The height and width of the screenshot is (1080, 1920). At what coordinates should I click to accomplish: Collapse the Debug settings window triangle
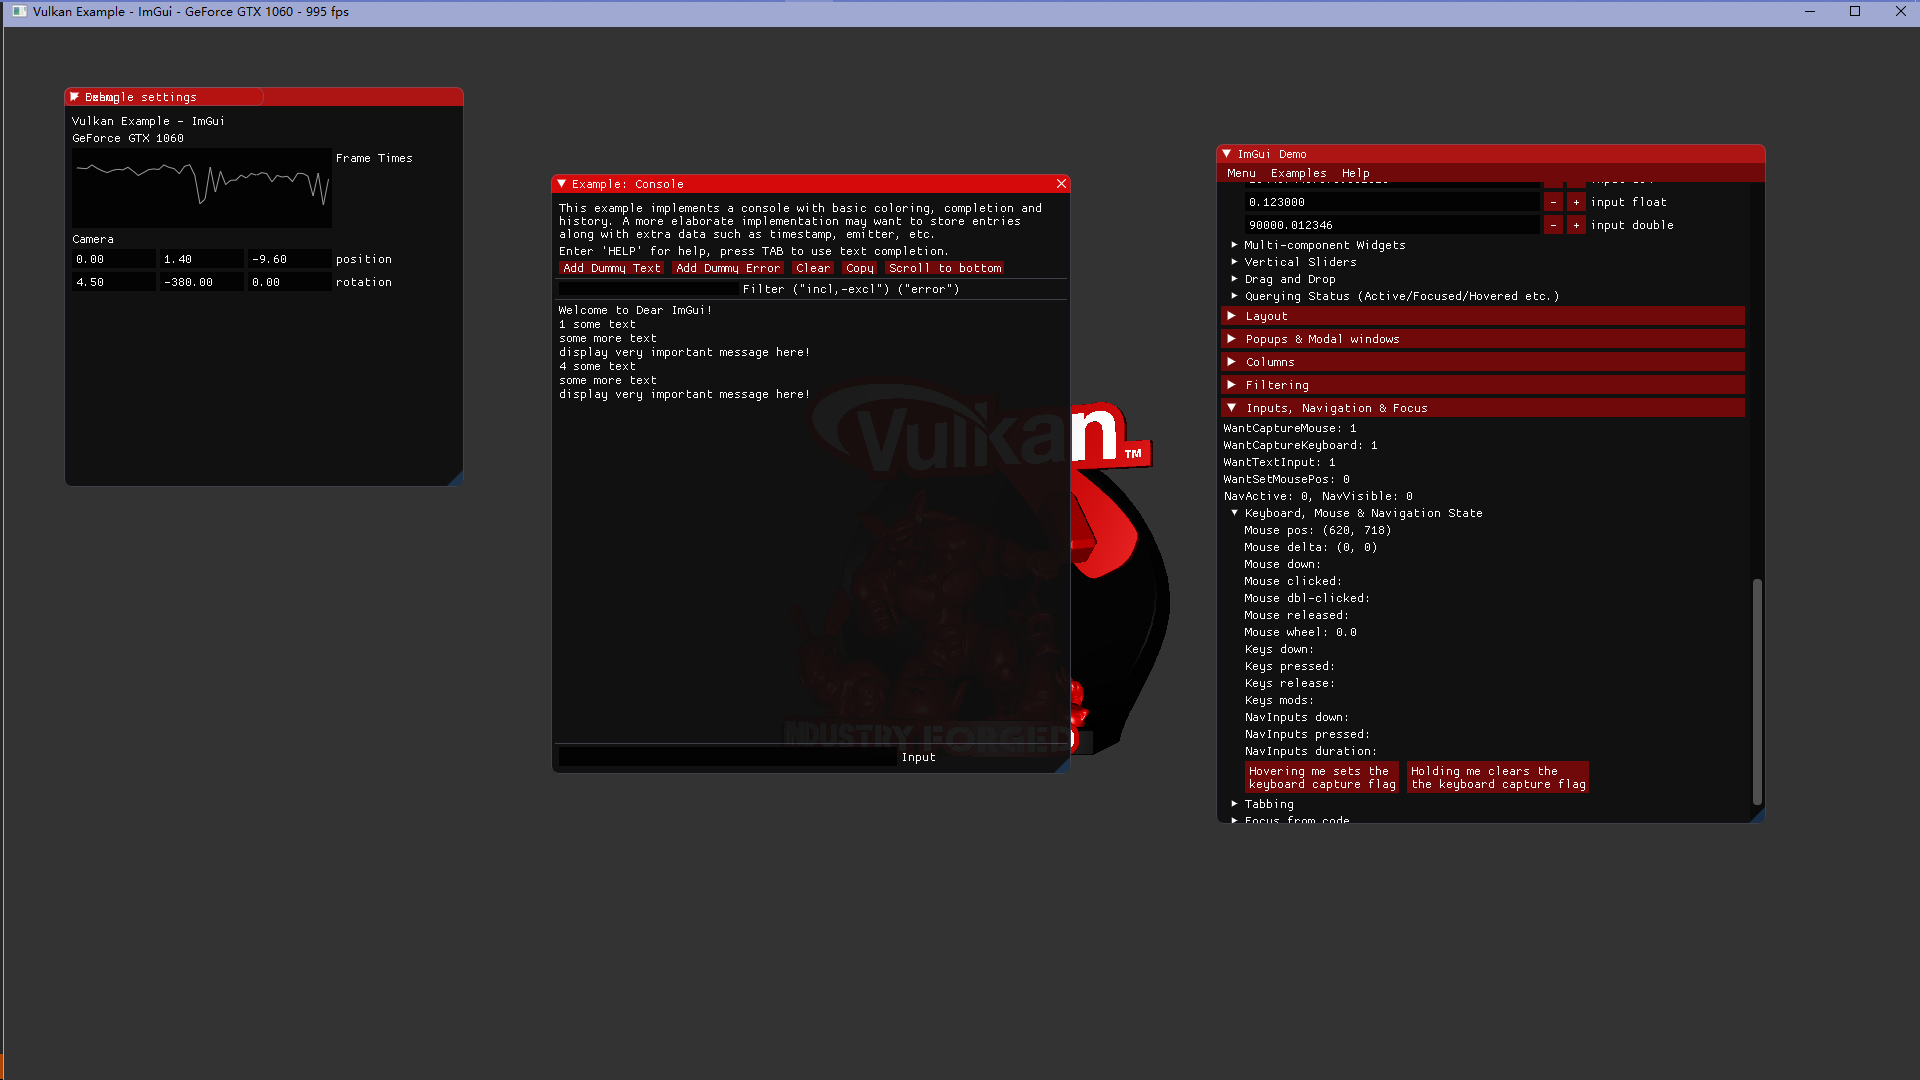click(74, 97)
